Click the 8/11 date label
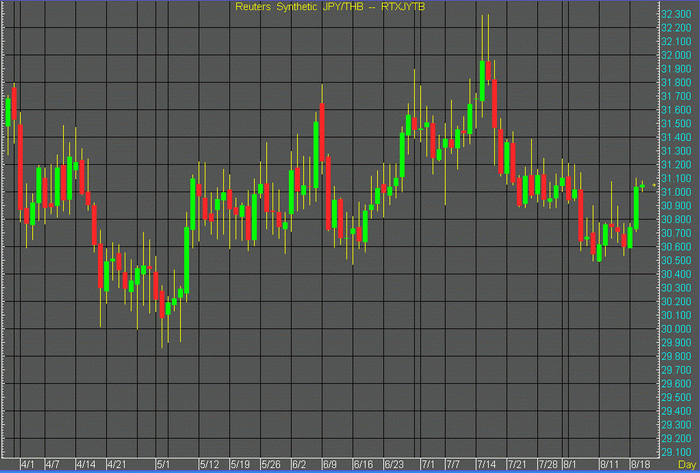 [x=609, y=465]
